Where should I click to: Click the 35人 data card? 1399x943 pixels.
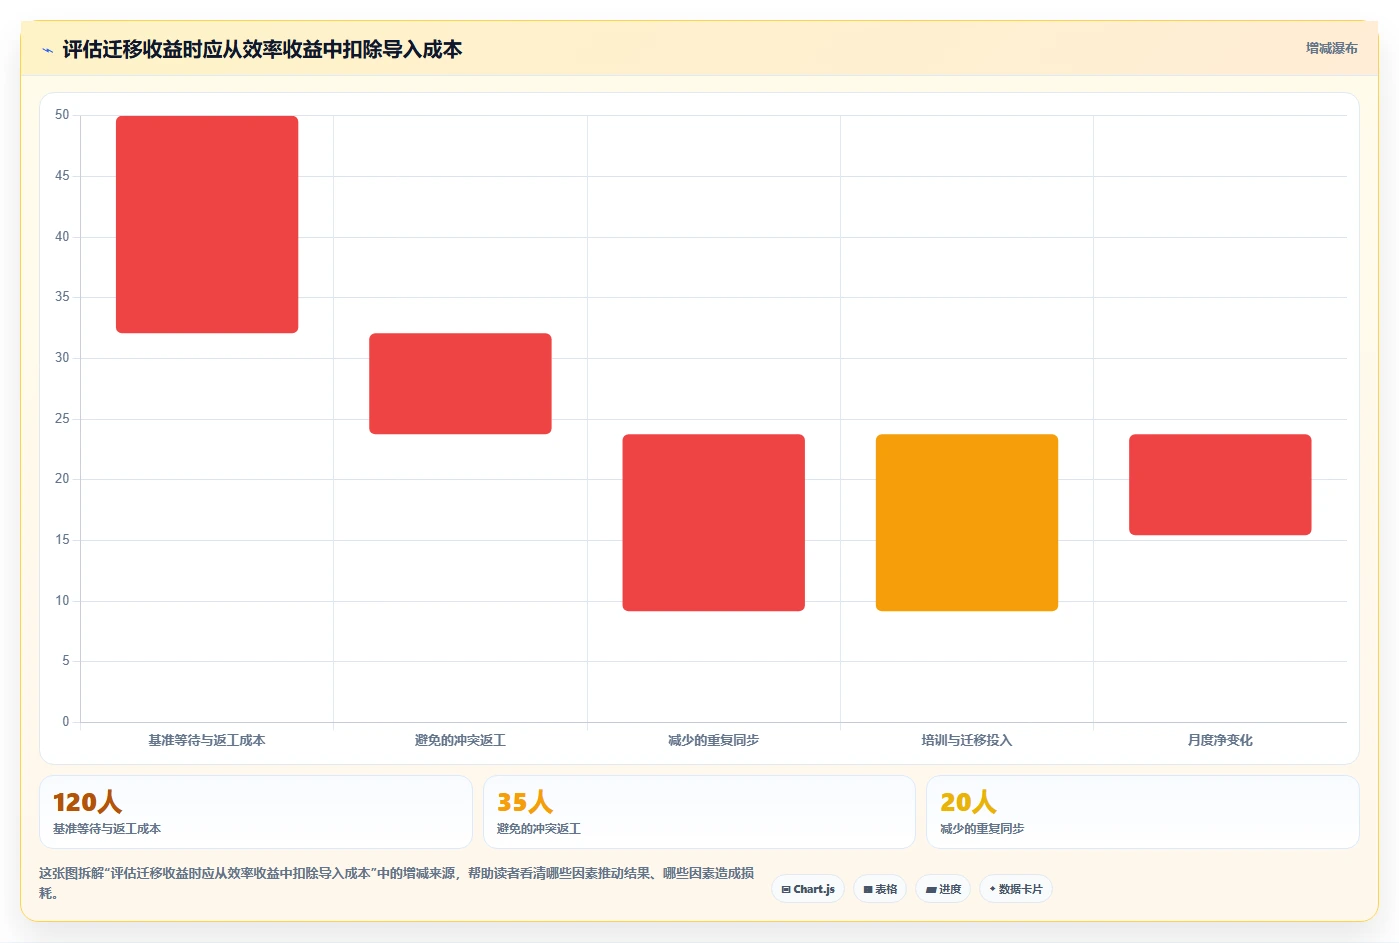point(699,812)
